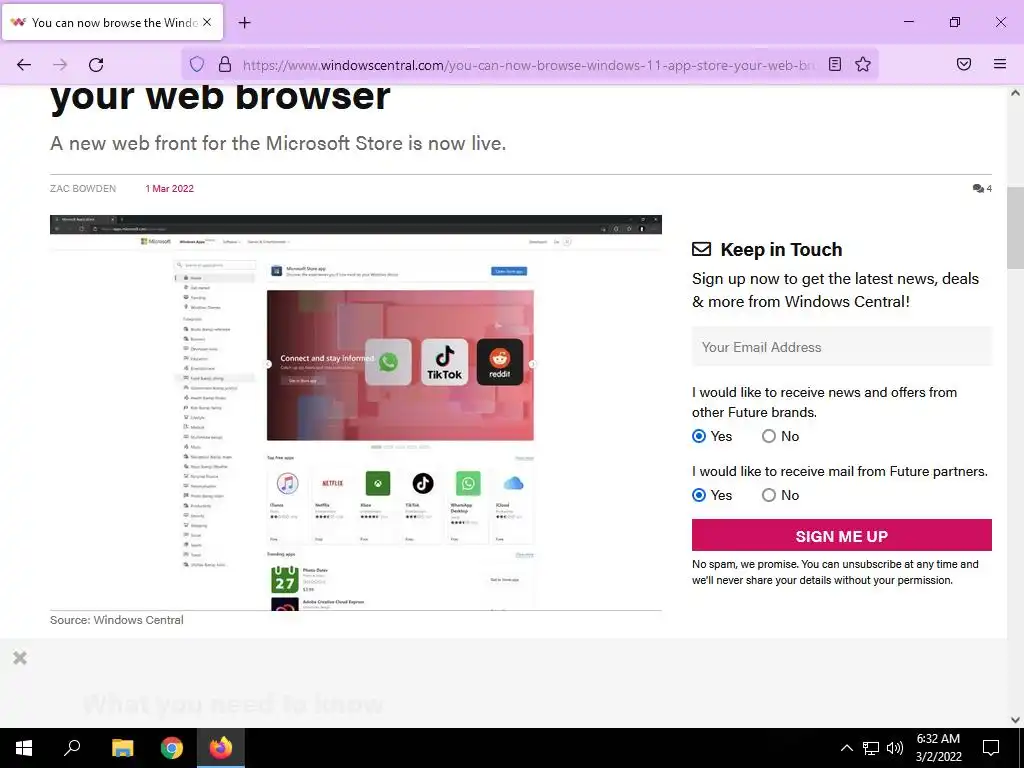Open Firefox application menu
Viewport: 1024px width, 768px height.
[1000, 64]
